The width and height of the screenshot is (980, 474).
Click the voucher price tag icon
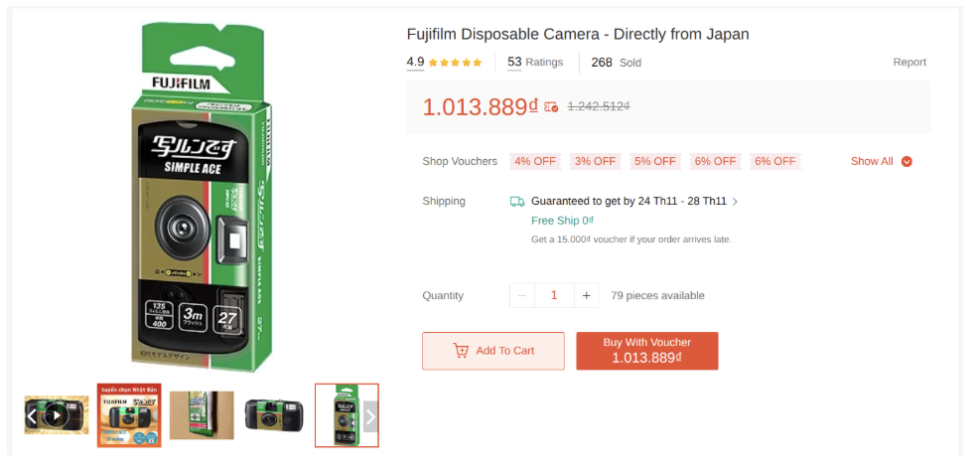(551, 107)
